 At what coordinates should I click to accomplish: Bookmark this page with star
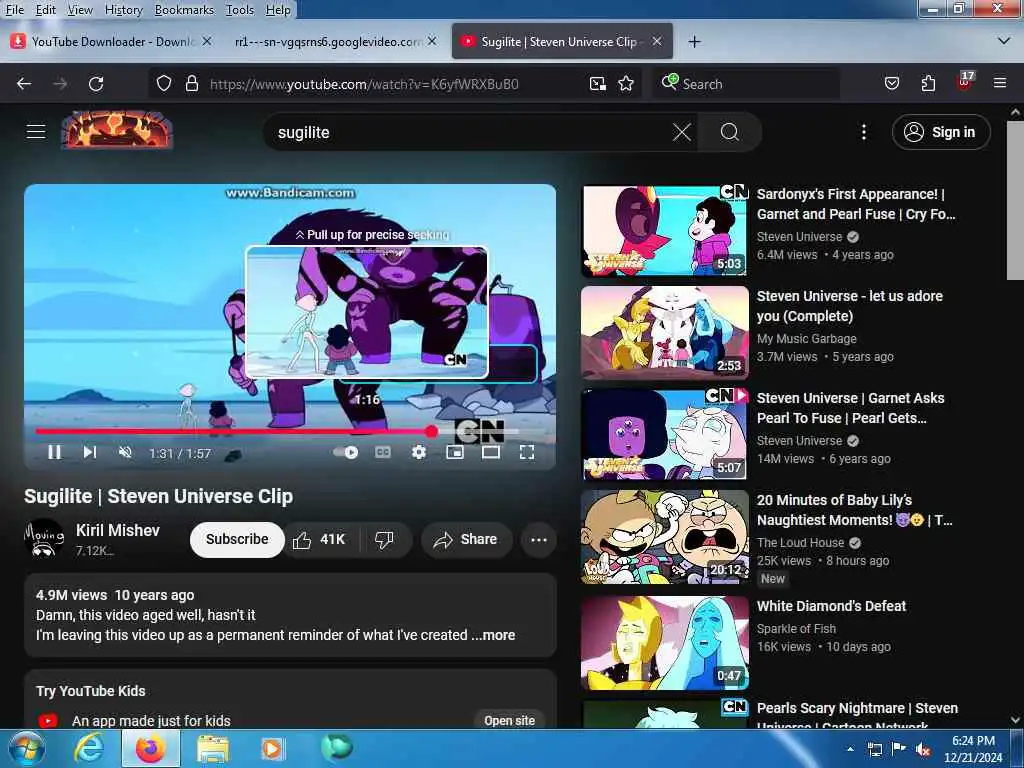(x=626, y=84)
